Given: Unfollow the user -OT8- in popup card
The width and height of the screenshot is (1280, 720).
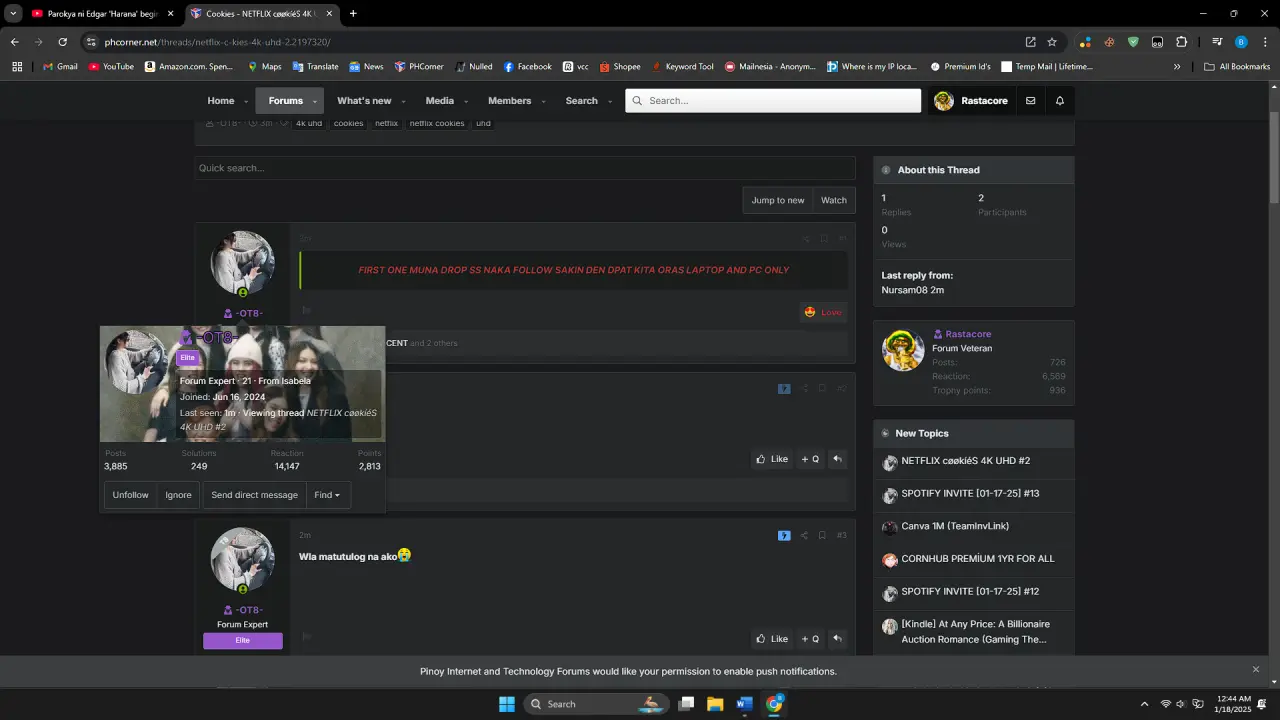Looking at the screenshot, I should [x=130, y=495].
